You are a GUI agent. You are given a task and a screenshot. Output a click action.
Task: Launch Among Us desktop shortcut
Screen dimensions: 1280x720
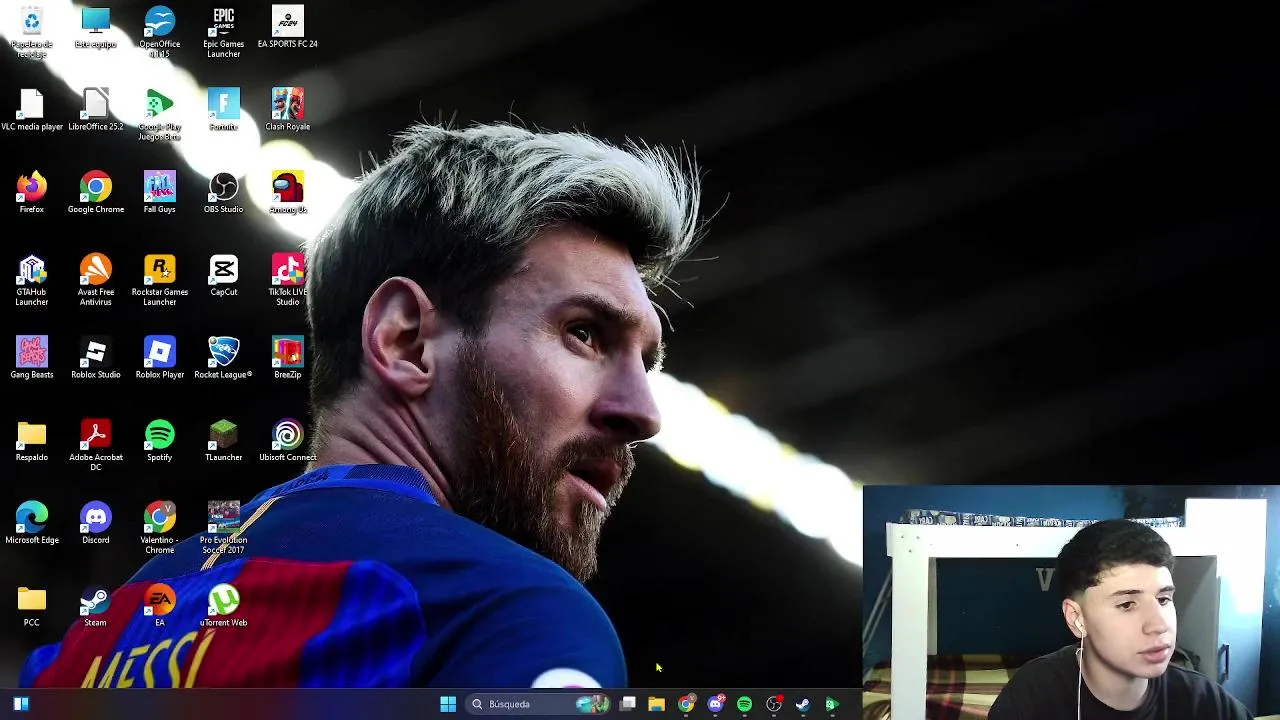pyautogui.click(x=288, y=193)
